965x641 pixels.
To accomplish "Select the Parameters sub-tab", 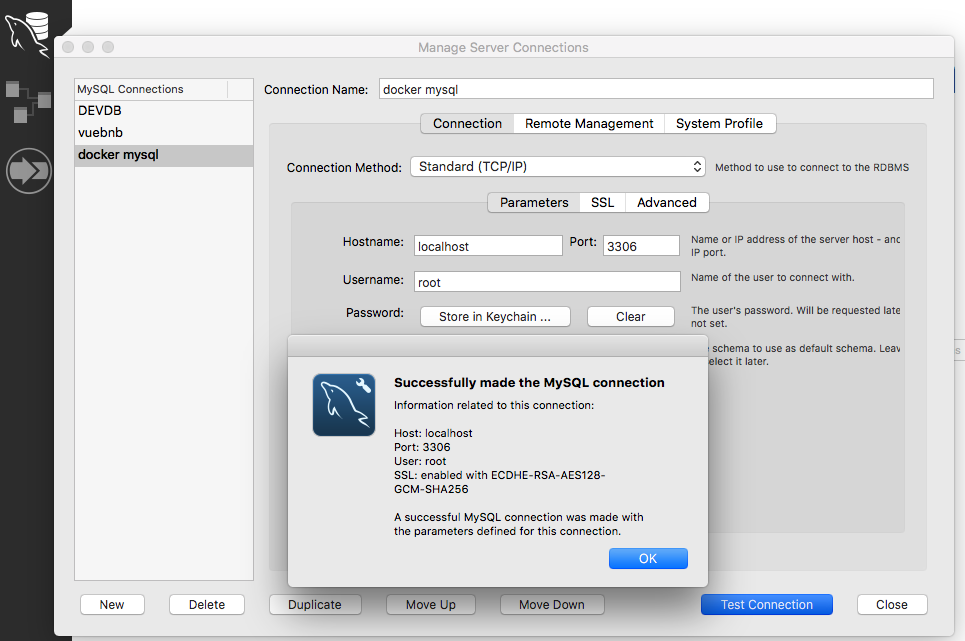I will pyautogui.click(x=534, y=202).
